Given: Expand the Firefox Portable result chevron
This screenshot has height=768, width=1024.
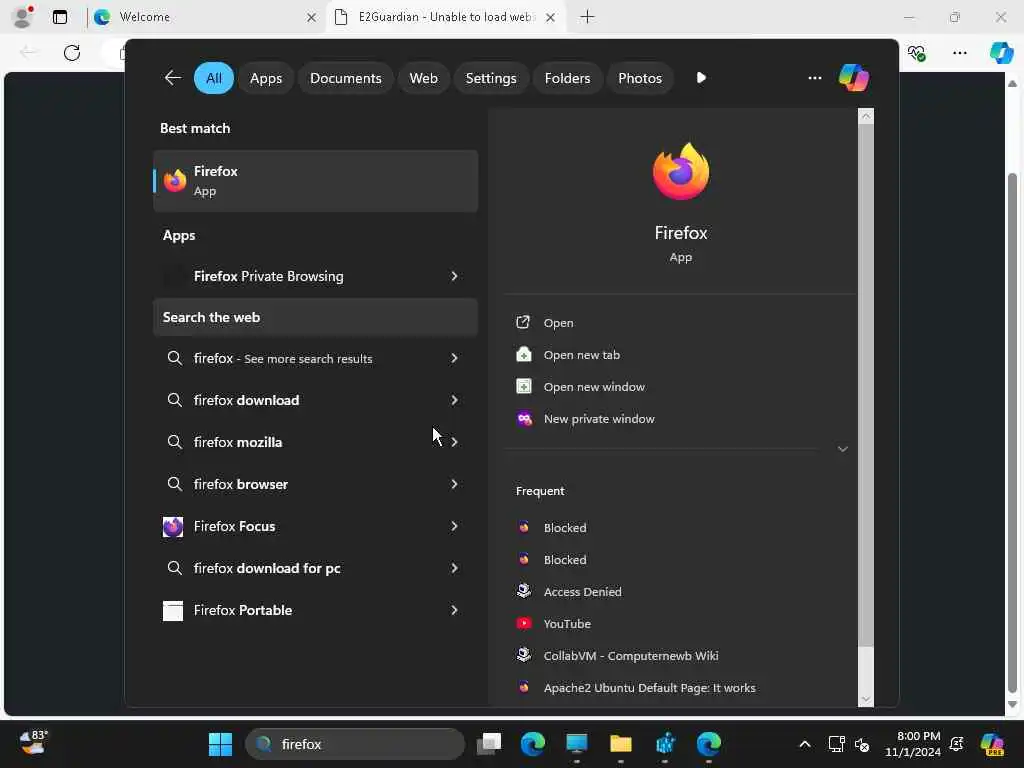Looking at the screenshot, I should (455, 610).
